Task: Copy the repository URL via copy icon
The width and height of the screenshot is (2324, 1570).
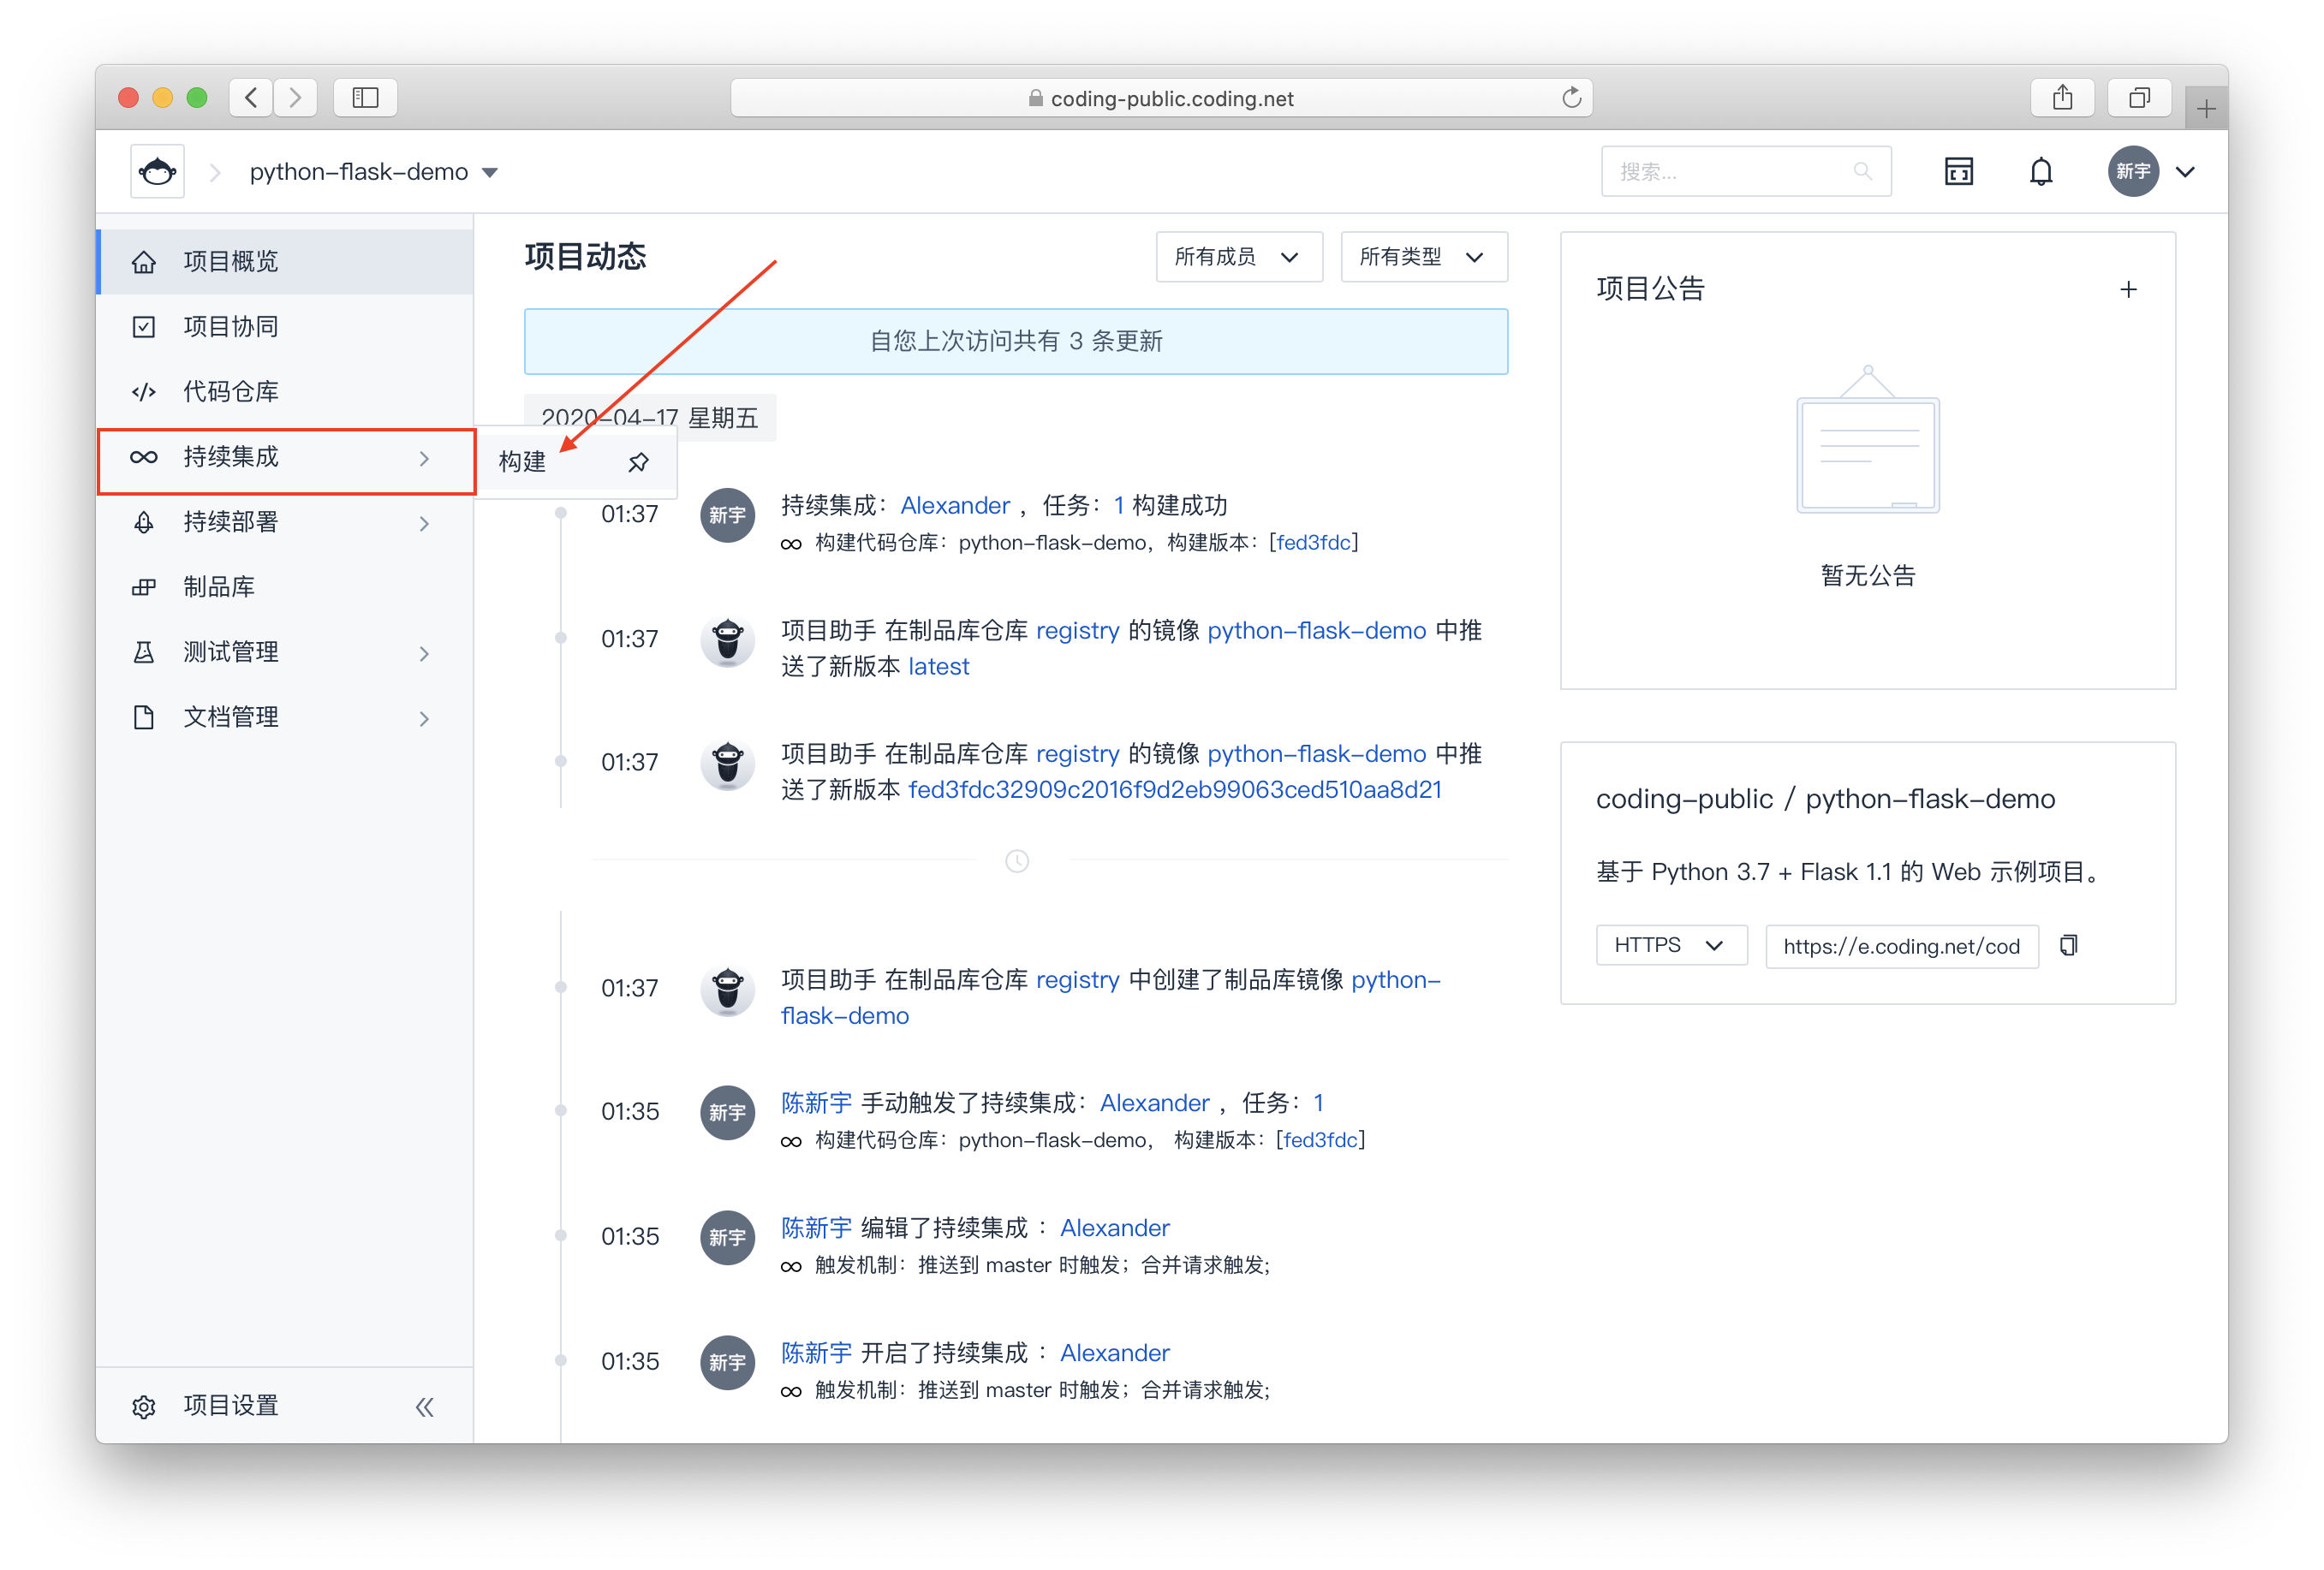Action: point(2068,945)
